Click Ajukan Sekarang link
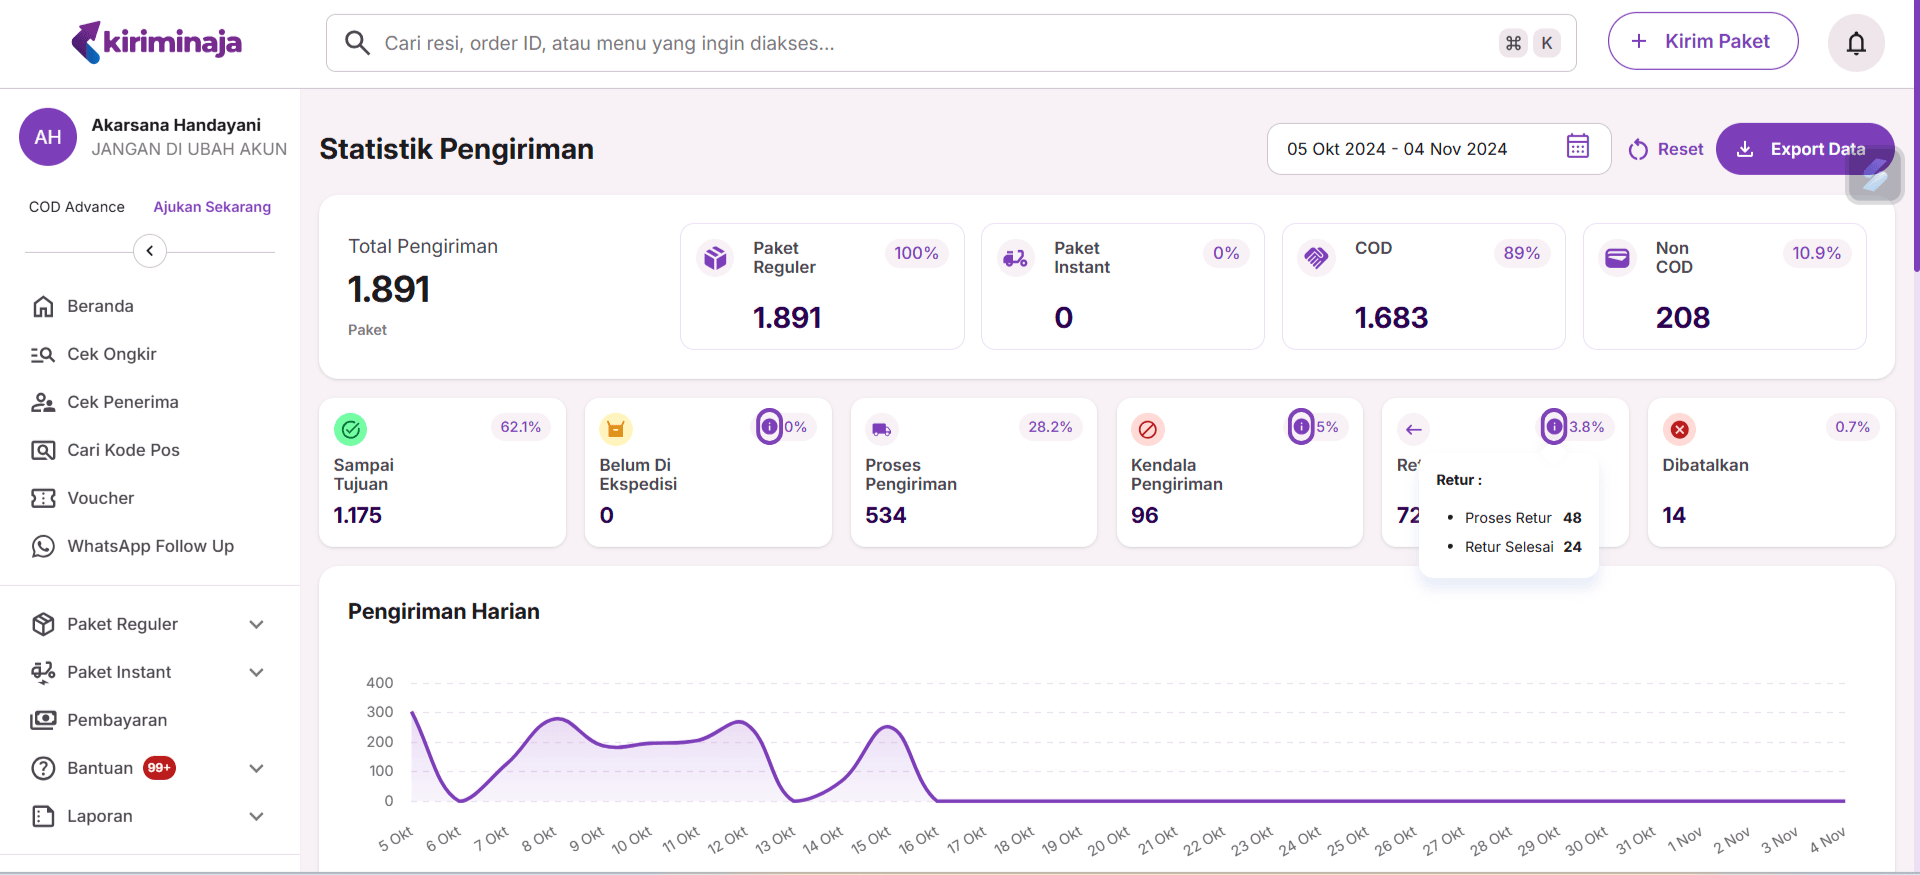Viewport: 1920px width, 875px height. click(x=212, y=207)
